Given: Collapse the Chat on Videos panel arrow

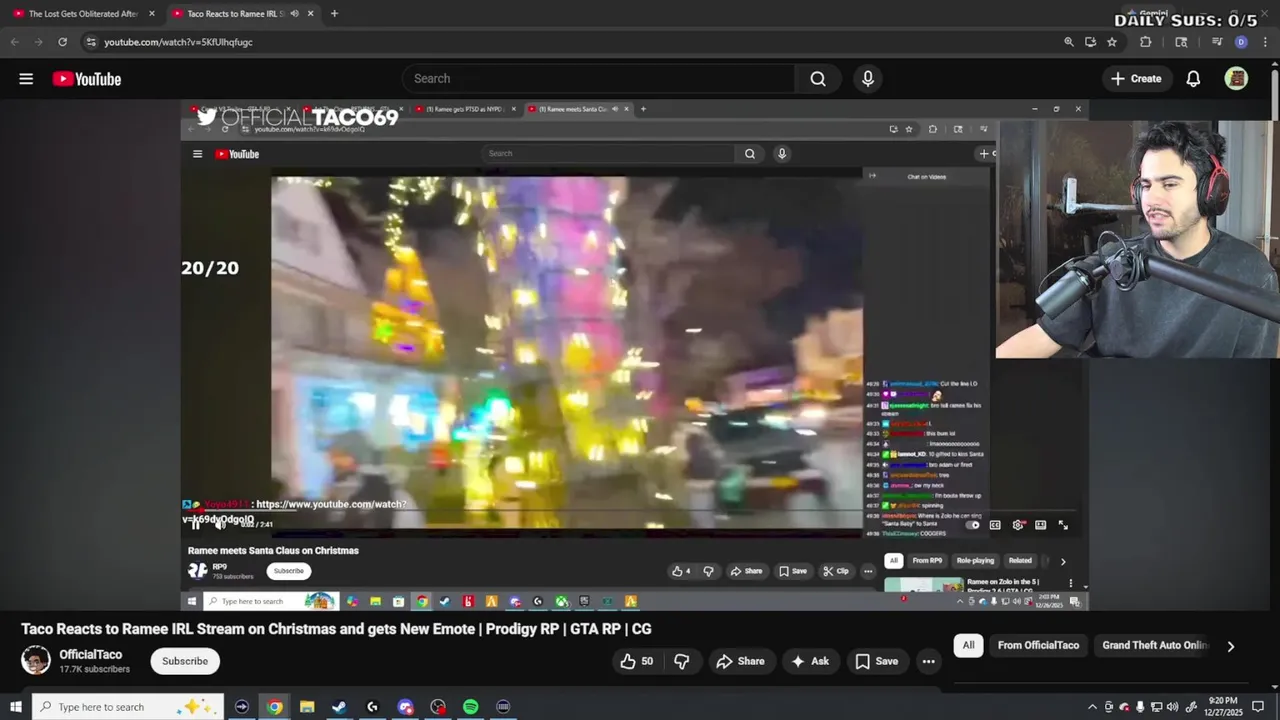Looking at the screenshot, I should coord(872,176).
